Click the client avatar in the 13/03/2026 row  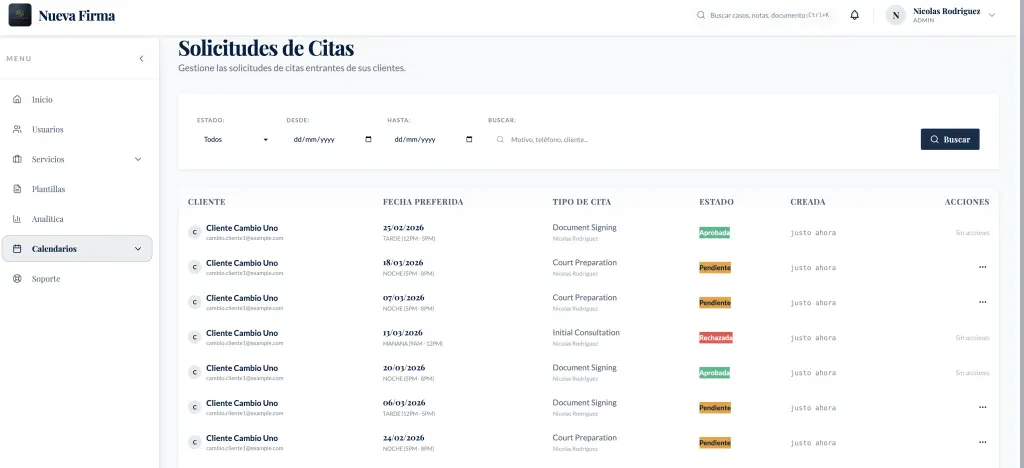point(195,337)
